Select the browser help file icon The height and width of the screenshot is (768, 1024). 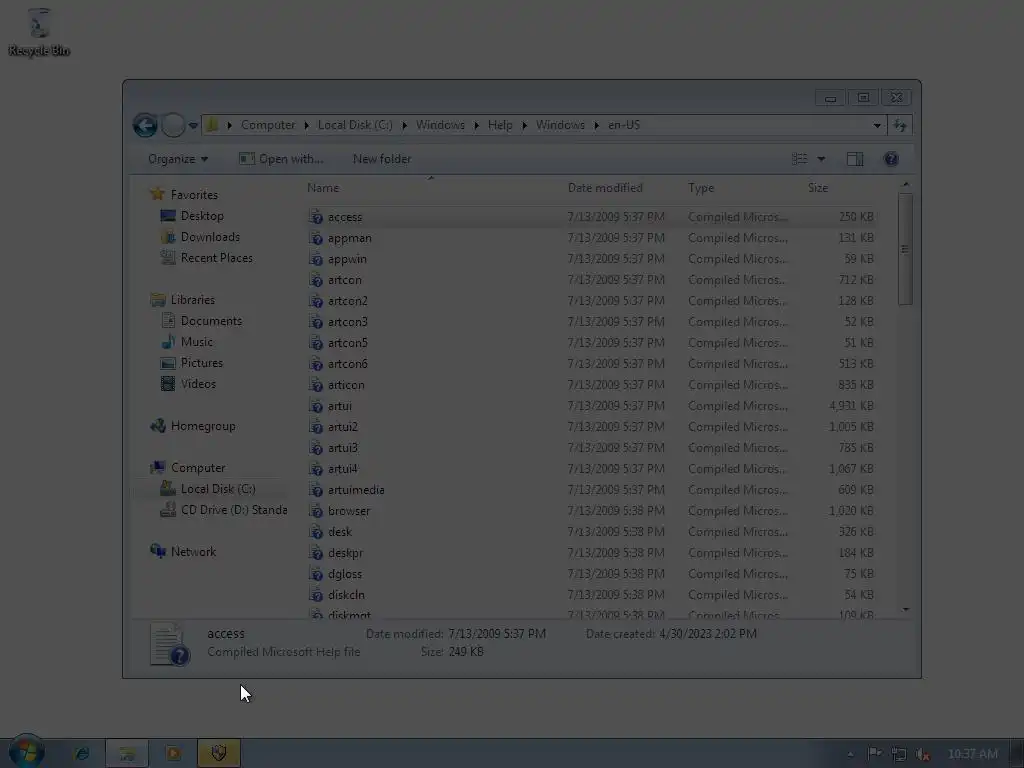coord(316,510)
